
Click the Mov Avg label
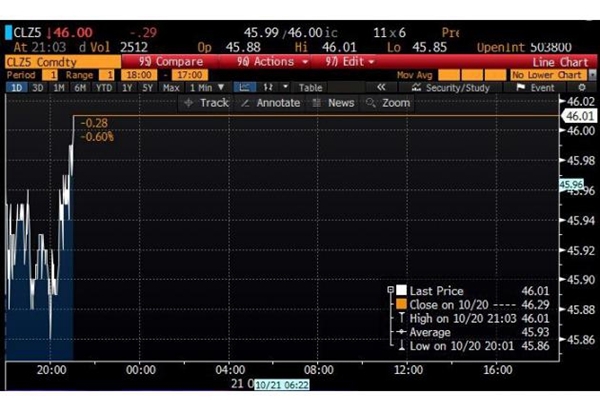click(414, 75)
